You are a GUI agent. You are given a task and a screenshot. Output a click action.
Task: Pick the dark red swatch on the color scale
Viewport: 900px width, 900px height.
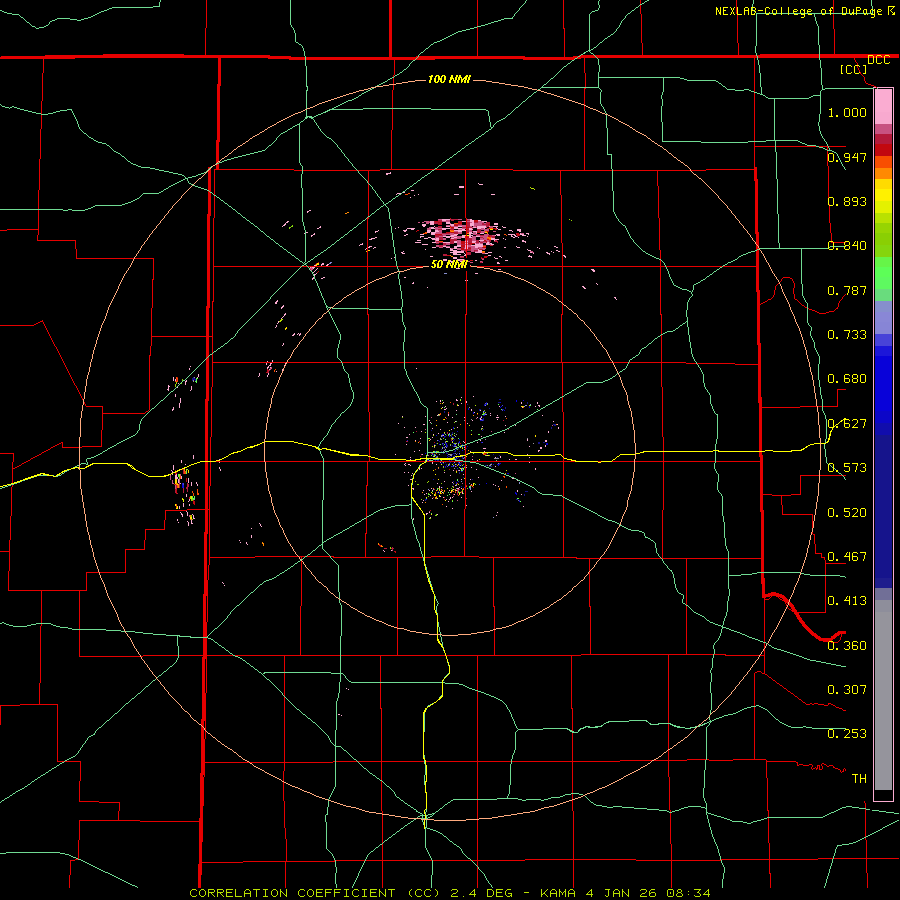point(883,149)
